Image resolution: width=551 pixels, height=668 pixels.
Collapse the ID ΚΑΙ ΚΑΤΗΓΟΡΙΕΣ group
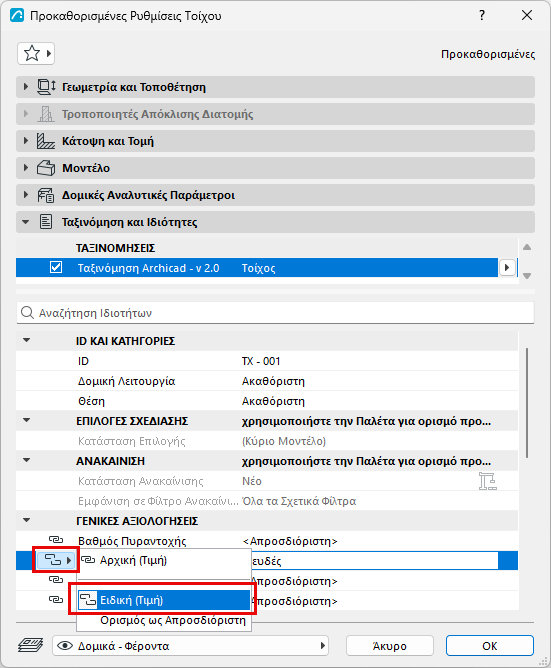coord(26,340)
